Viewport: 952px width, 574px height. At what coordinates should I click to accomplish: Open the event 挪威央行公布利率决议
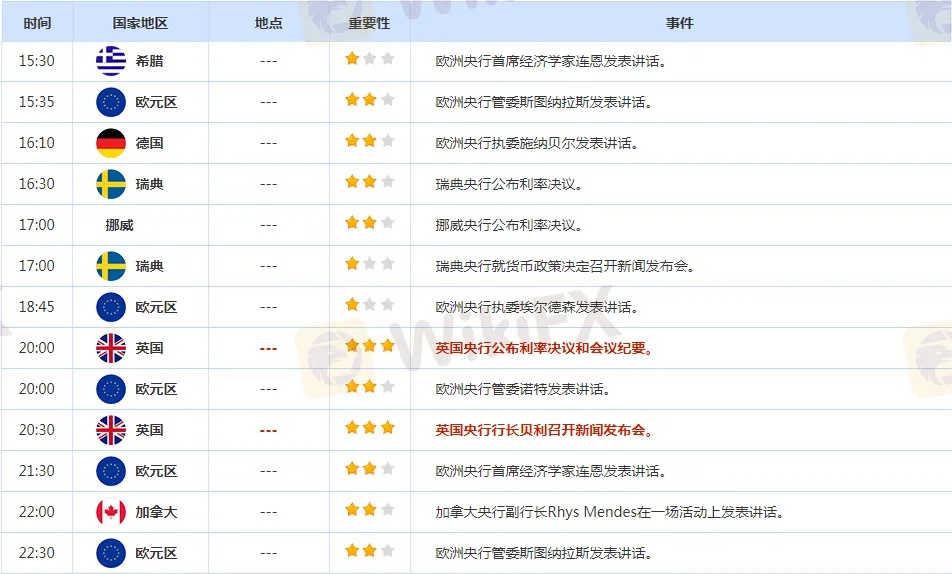pos(509,225)
